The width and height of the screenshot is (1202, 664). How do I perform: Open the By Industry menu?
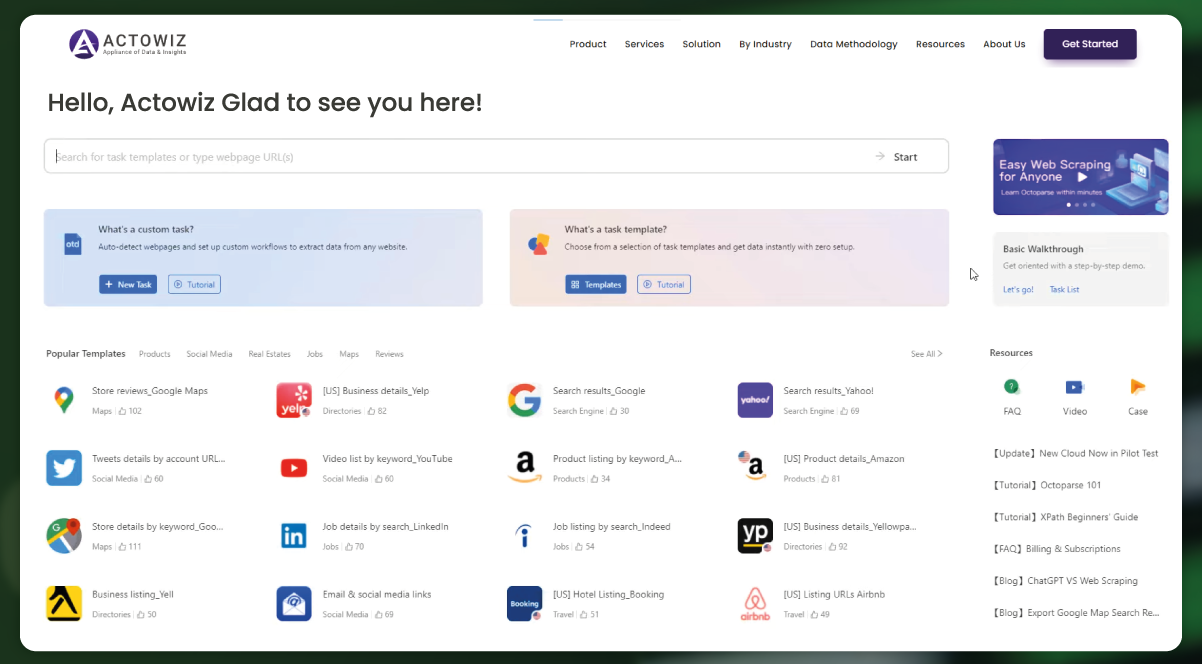tap(765, 44)
